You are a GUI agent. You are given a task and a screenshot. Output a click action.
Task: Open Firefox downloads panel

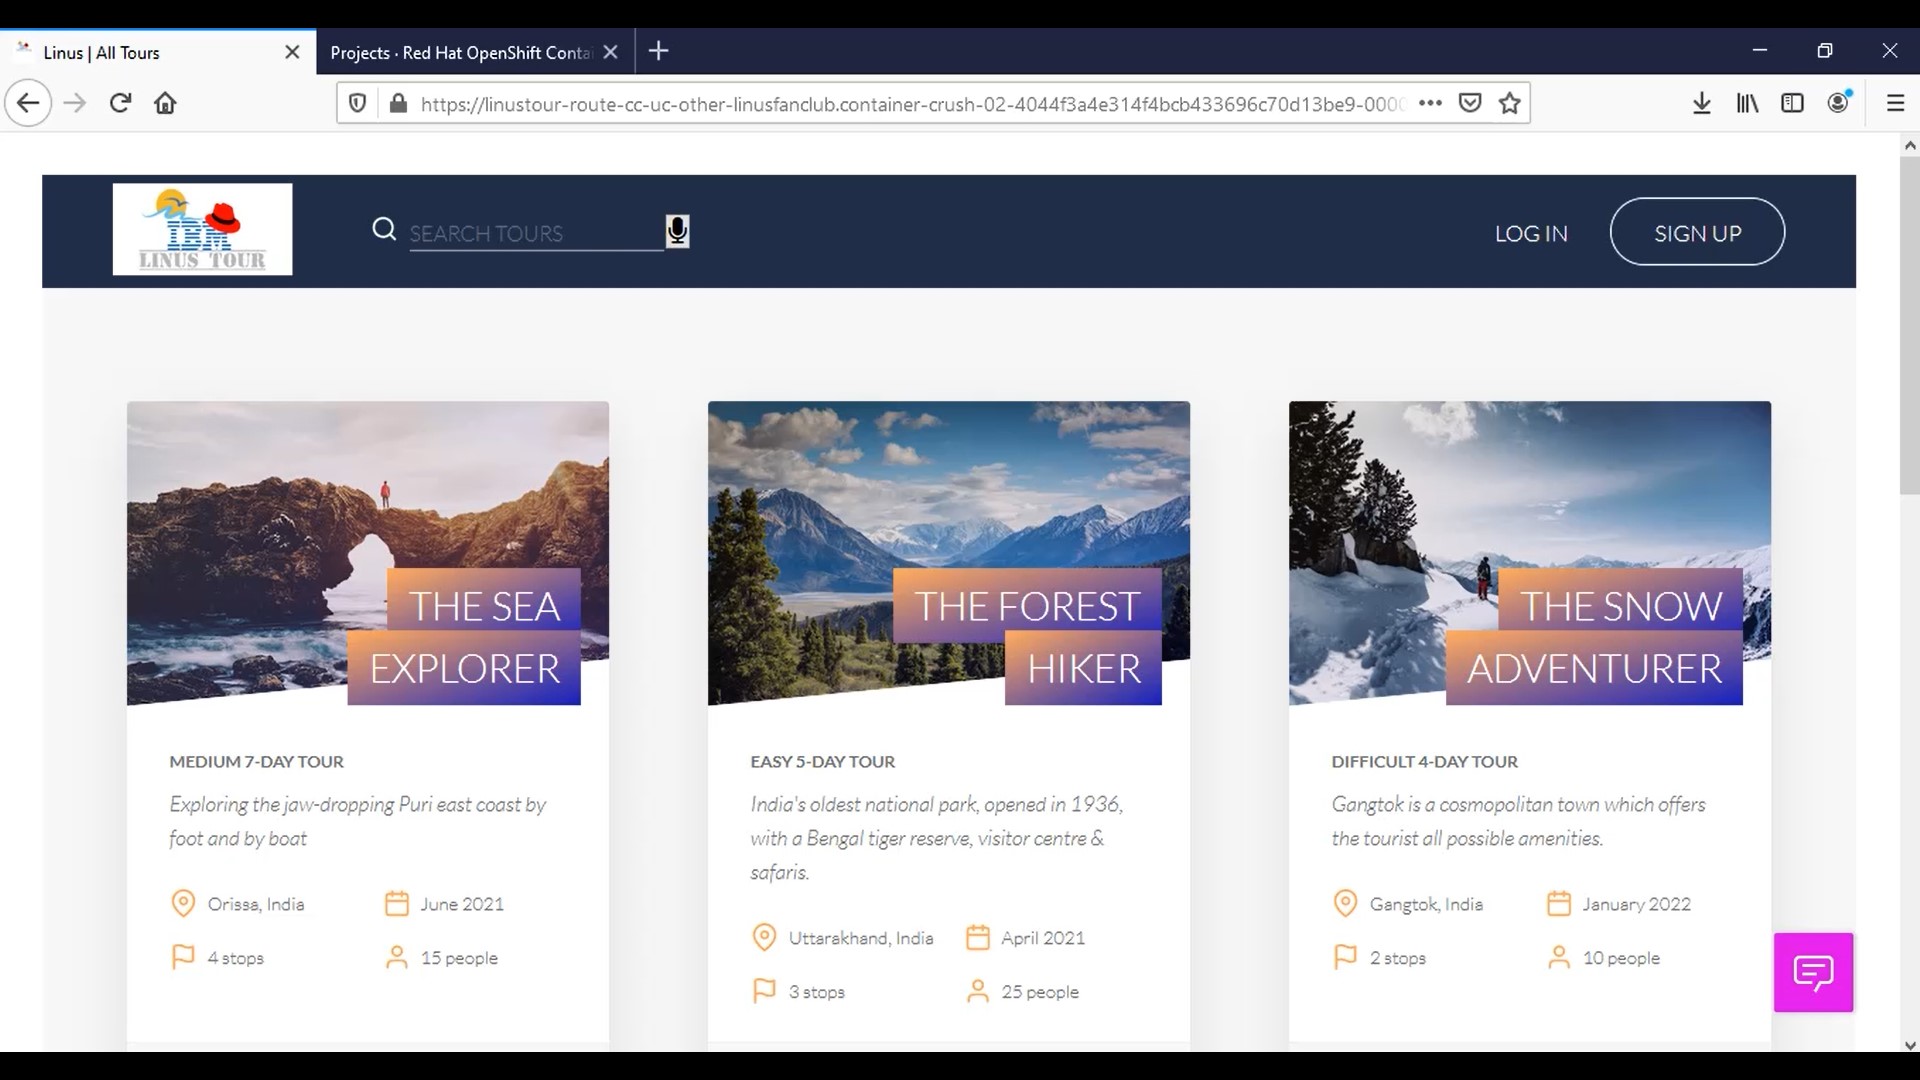1701,103
